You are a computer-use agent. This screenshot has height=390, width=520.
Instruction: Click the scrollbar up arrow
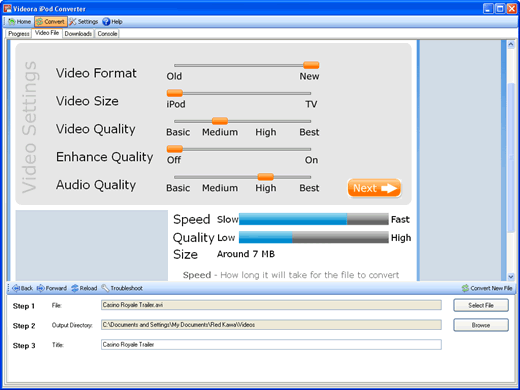(x=511, y=44)
